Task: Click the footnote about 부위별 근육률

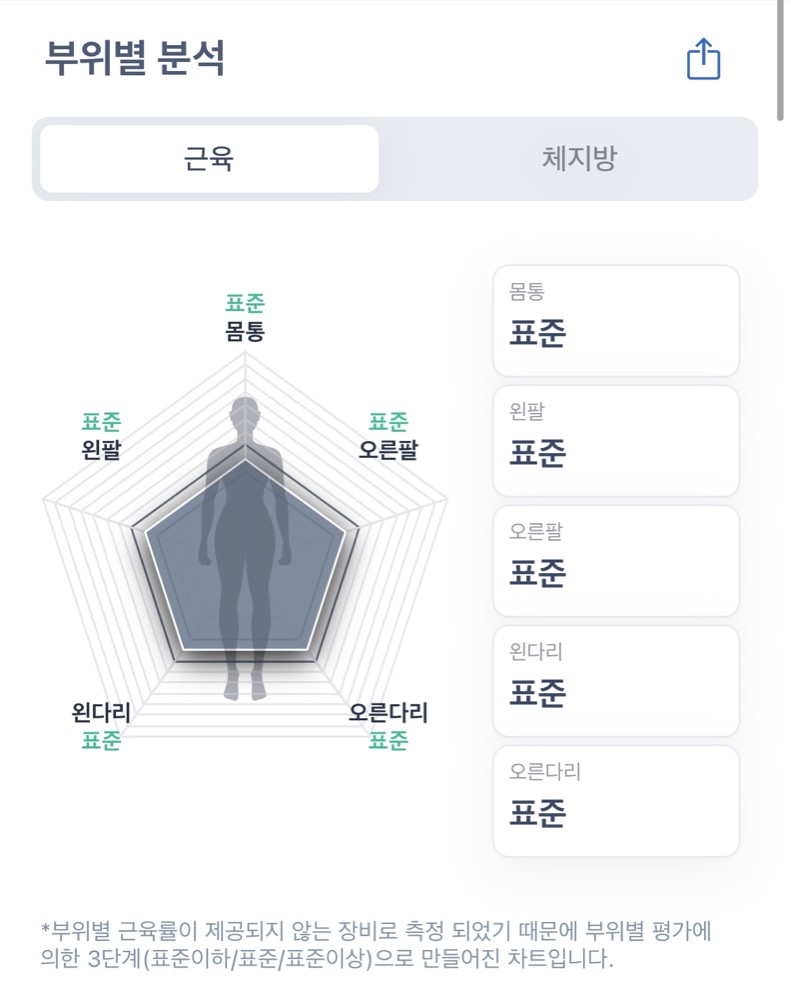Action: coord(376,944)
